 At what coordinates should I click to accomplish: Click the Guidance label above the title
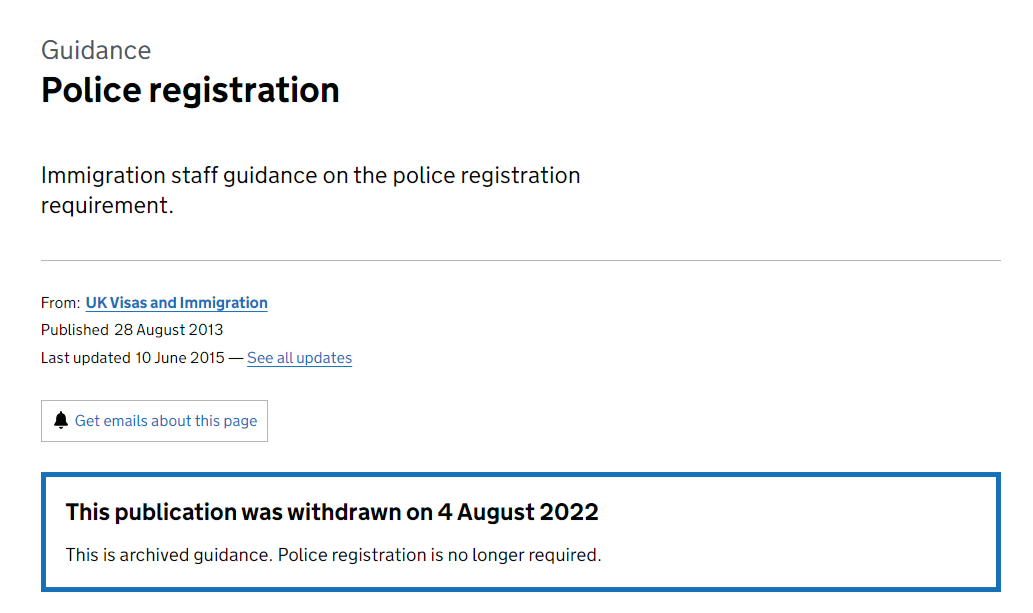(96, 50)
